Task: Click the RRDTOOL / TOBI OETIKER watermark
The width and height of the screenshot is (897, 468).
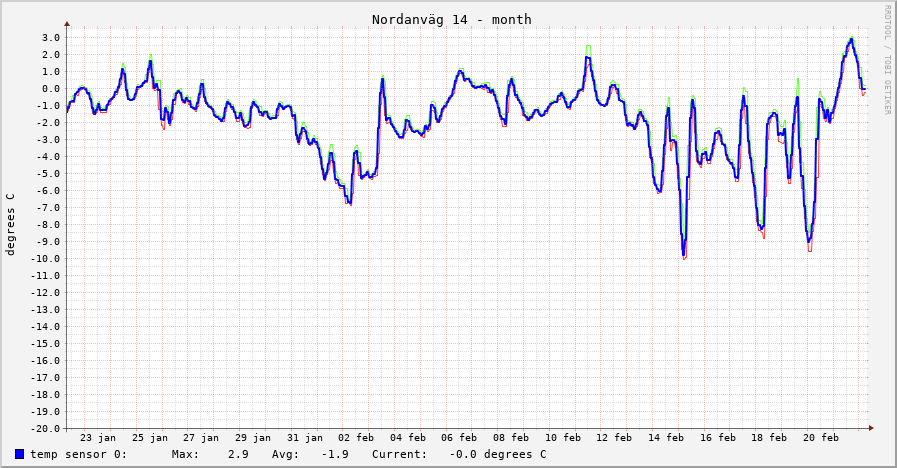Action: pos(887,60)
